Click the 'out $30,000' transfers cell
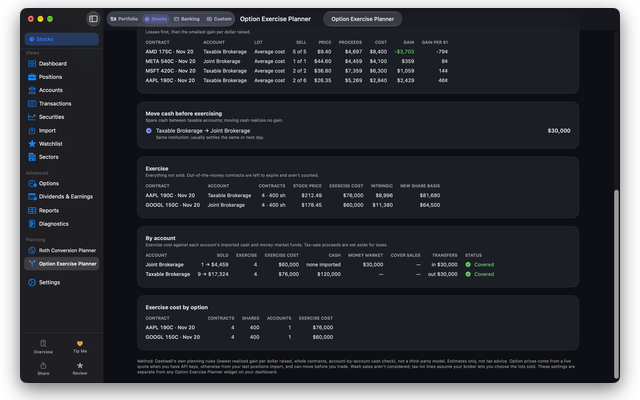This screenshot has height=400, width=640. click(442, 274)
